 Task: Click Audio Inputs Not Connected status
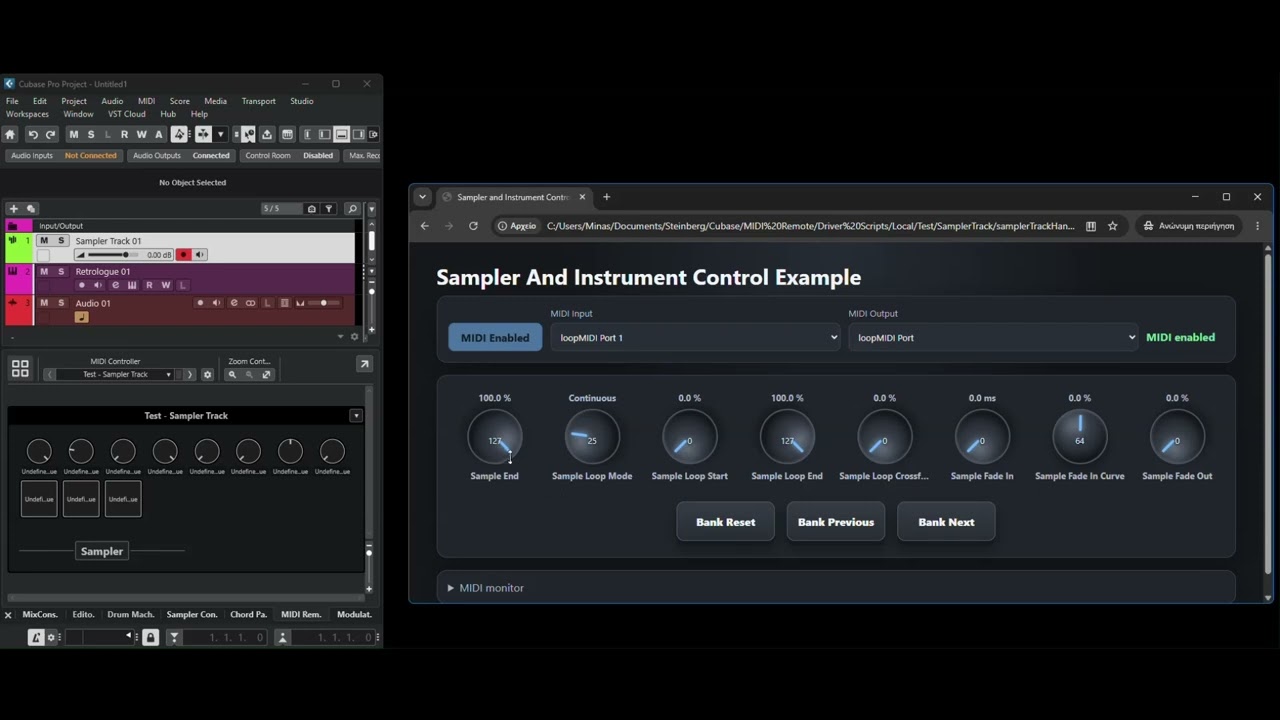[x=64, y=155]
